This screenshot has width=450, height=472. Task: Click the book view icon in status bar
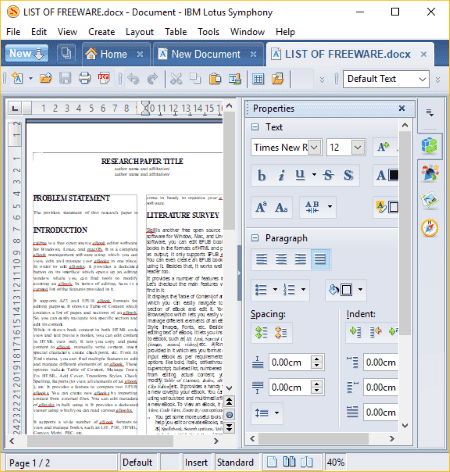[x=307, y=462]
